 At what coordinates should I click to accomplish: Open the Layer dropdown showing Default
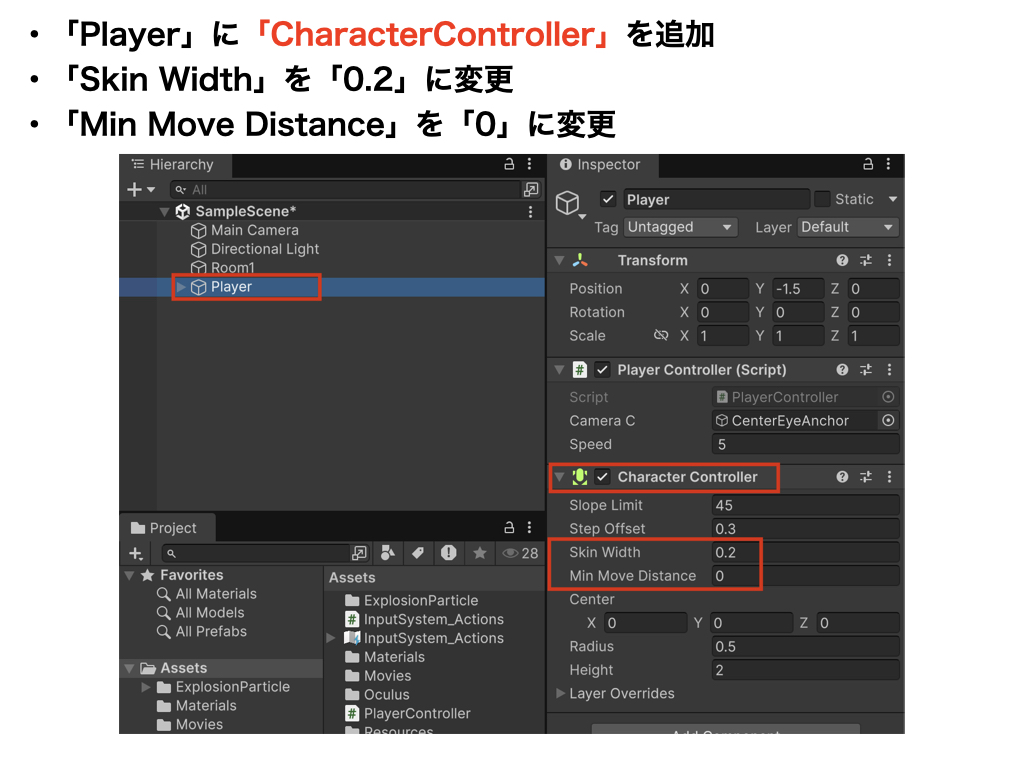847,227
